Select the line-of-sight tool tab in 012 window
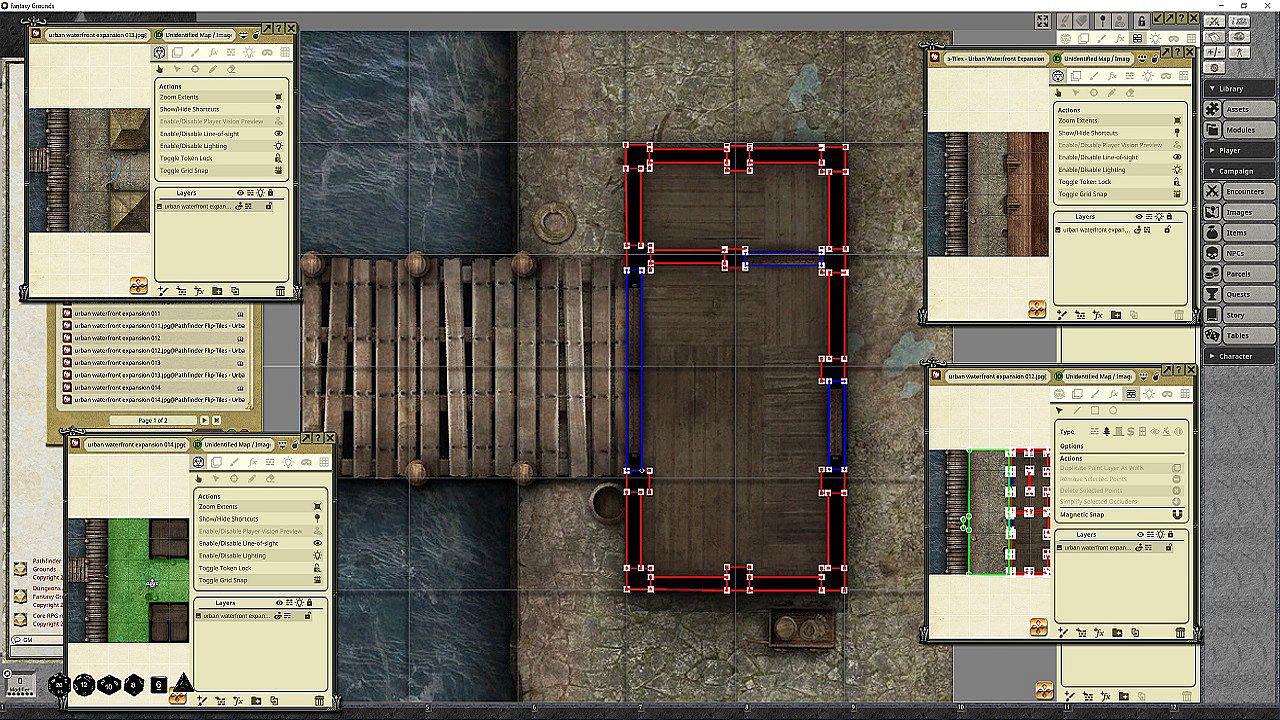Image resolution: width=1280 pixels, height=720 pixels. [1131, 394]
